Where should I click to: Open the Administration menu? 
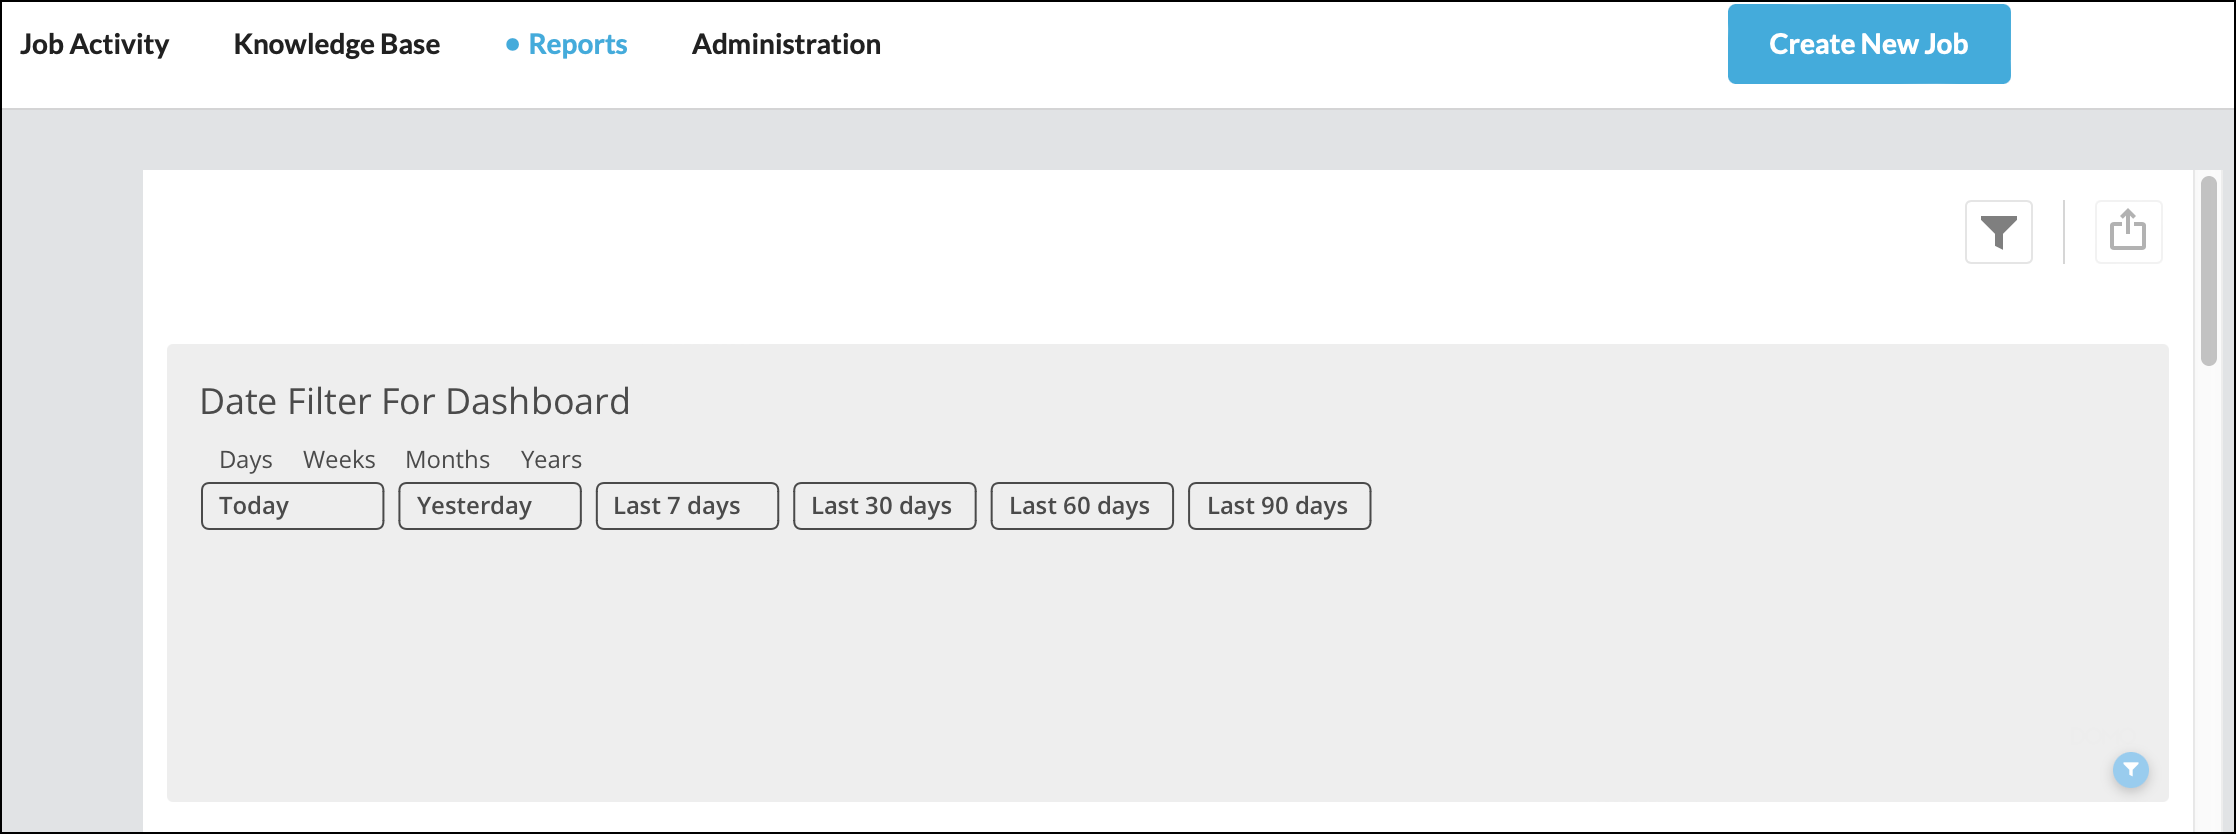click(786, 44)
